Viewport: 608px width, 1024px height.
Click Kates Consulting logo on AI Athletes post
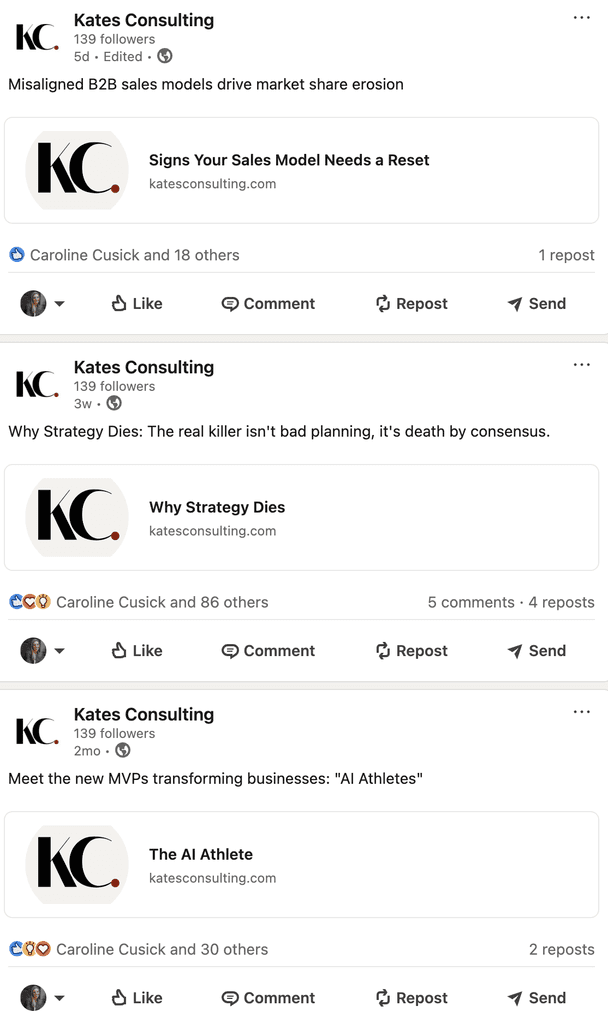(37, 731)
